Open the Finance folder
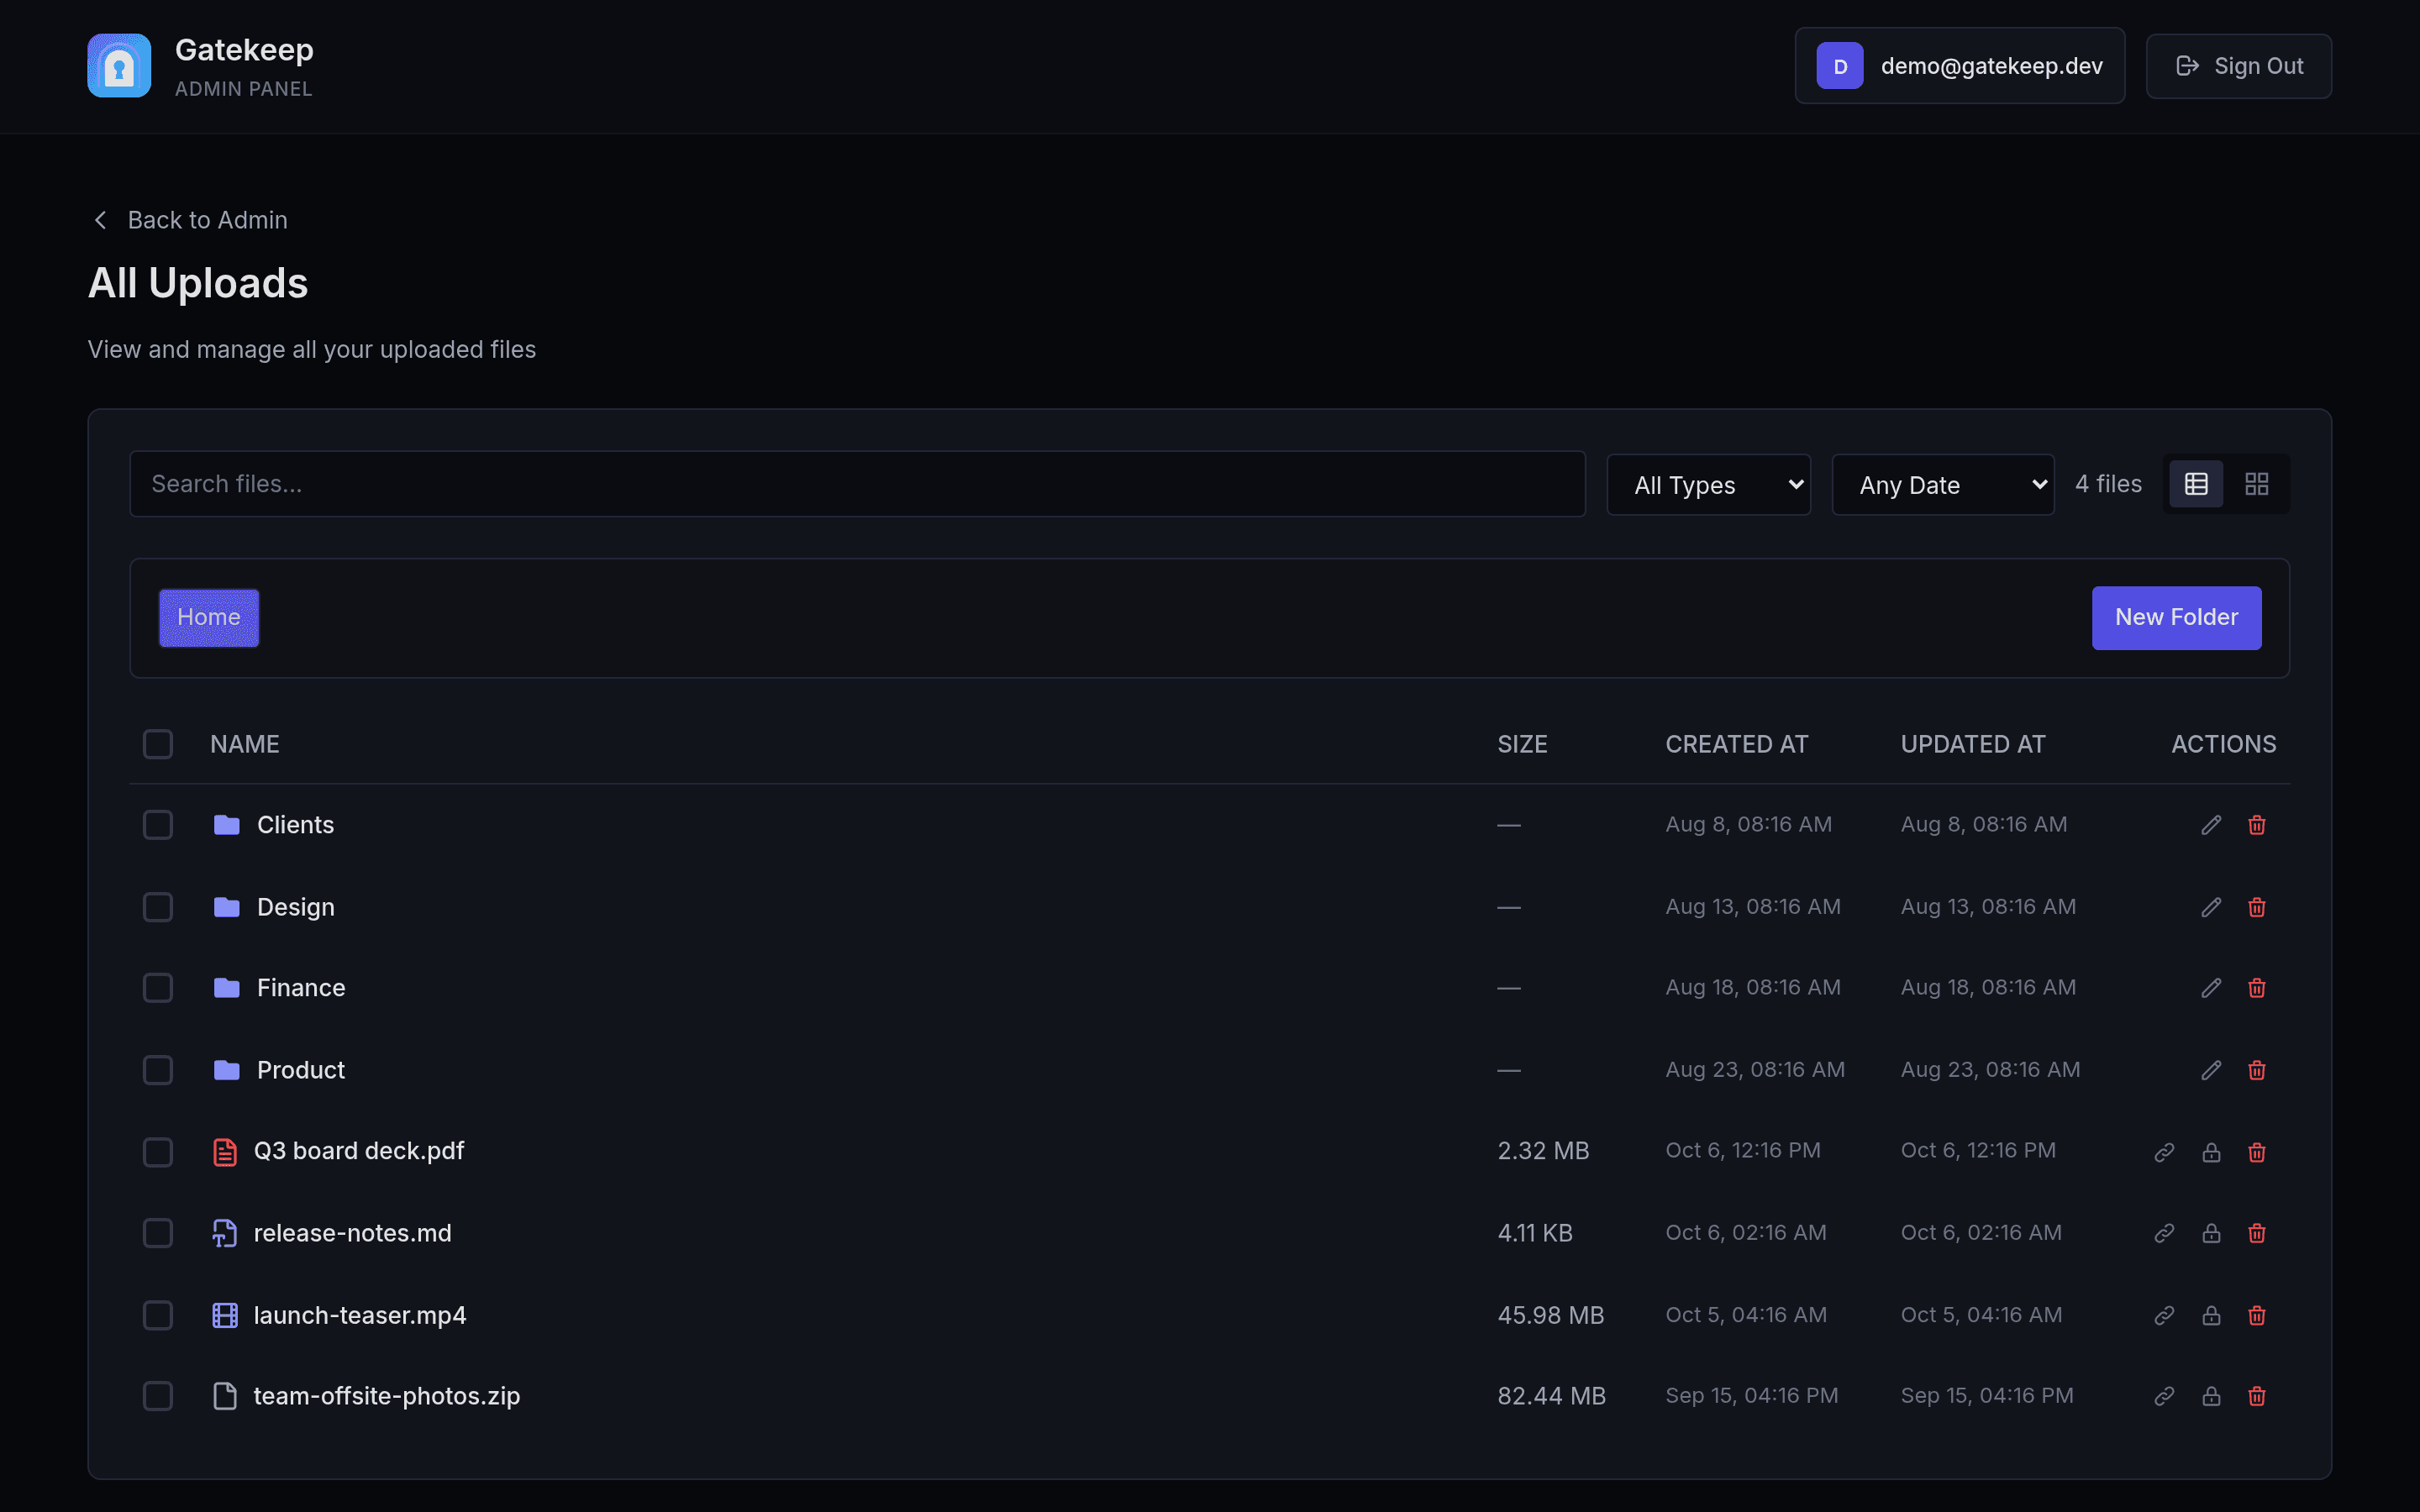Image resolution: width=2420 pixels, height=1512 pixels. [301, 988]
